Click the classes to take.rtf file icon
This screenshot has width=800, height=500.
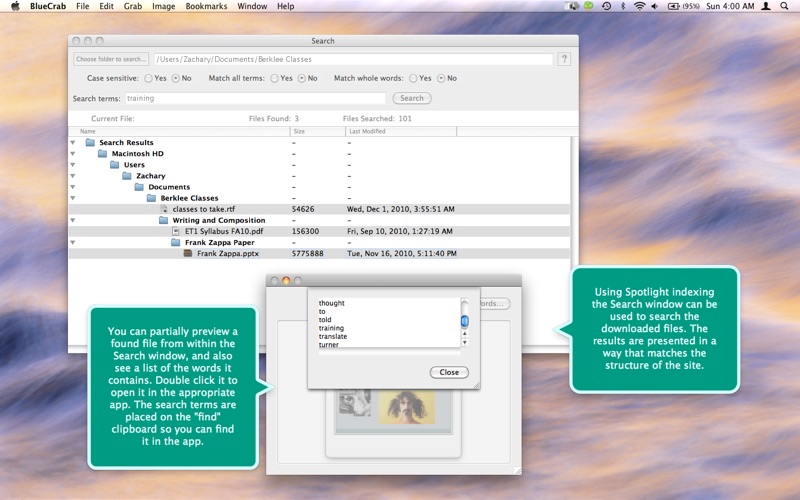tap(164, 209)
